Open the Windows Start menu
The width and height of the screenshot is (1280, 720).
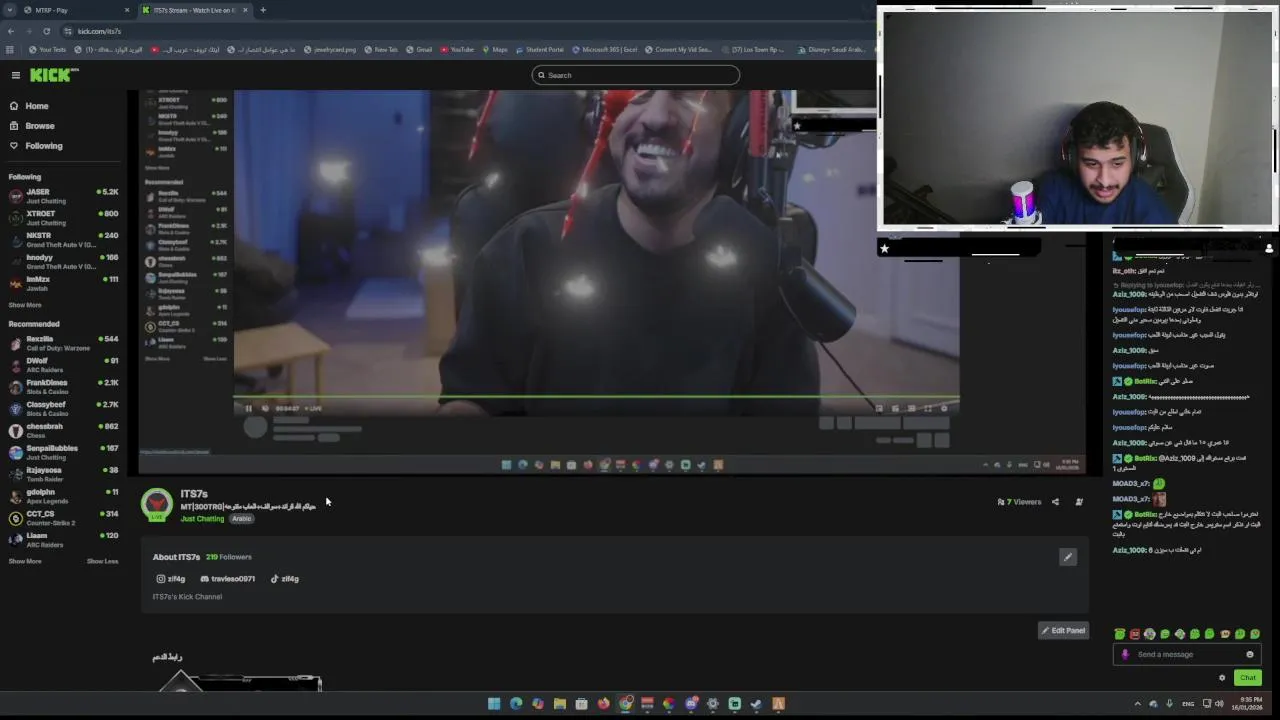point(494,704)
